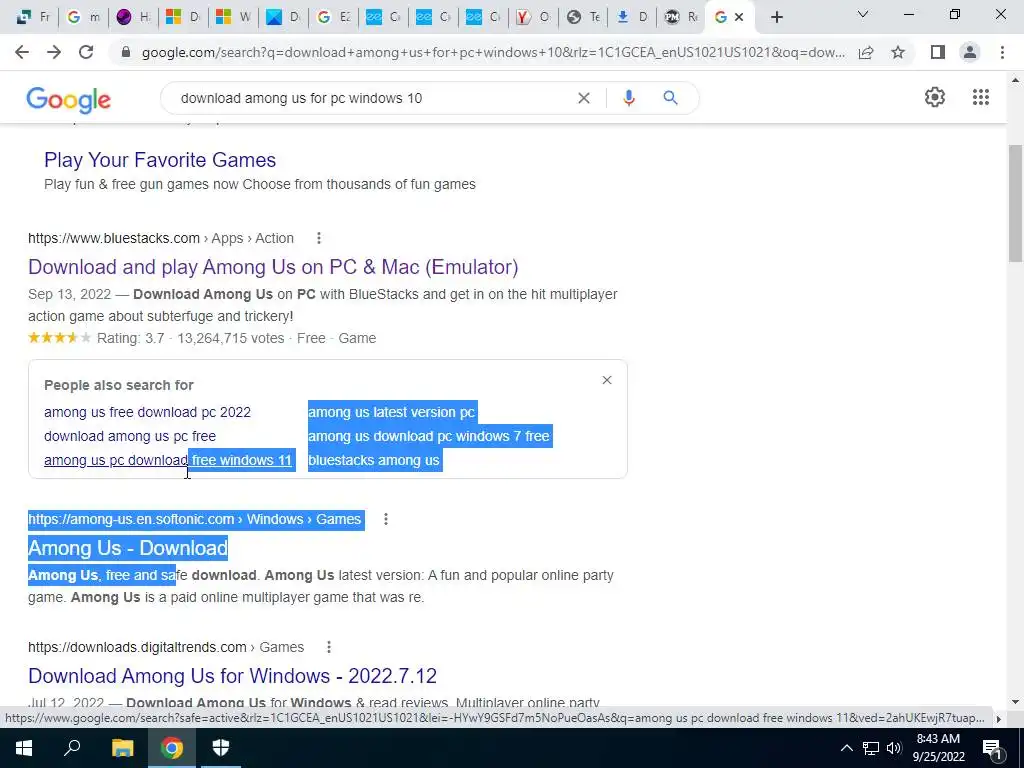Open options menu for the softonic.com result

tap(386, 519)
